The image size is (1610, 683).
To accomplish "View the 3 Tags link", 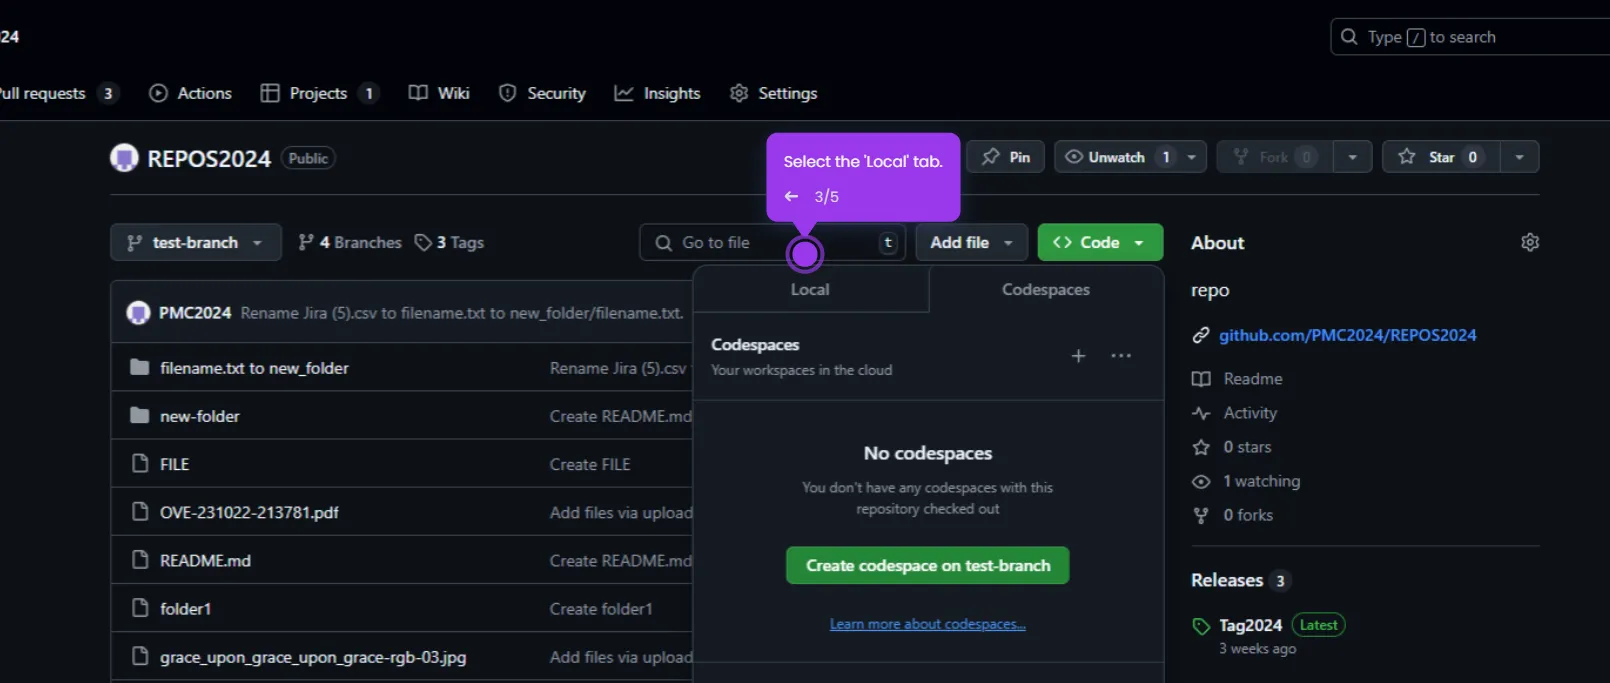I will [449, 242].
